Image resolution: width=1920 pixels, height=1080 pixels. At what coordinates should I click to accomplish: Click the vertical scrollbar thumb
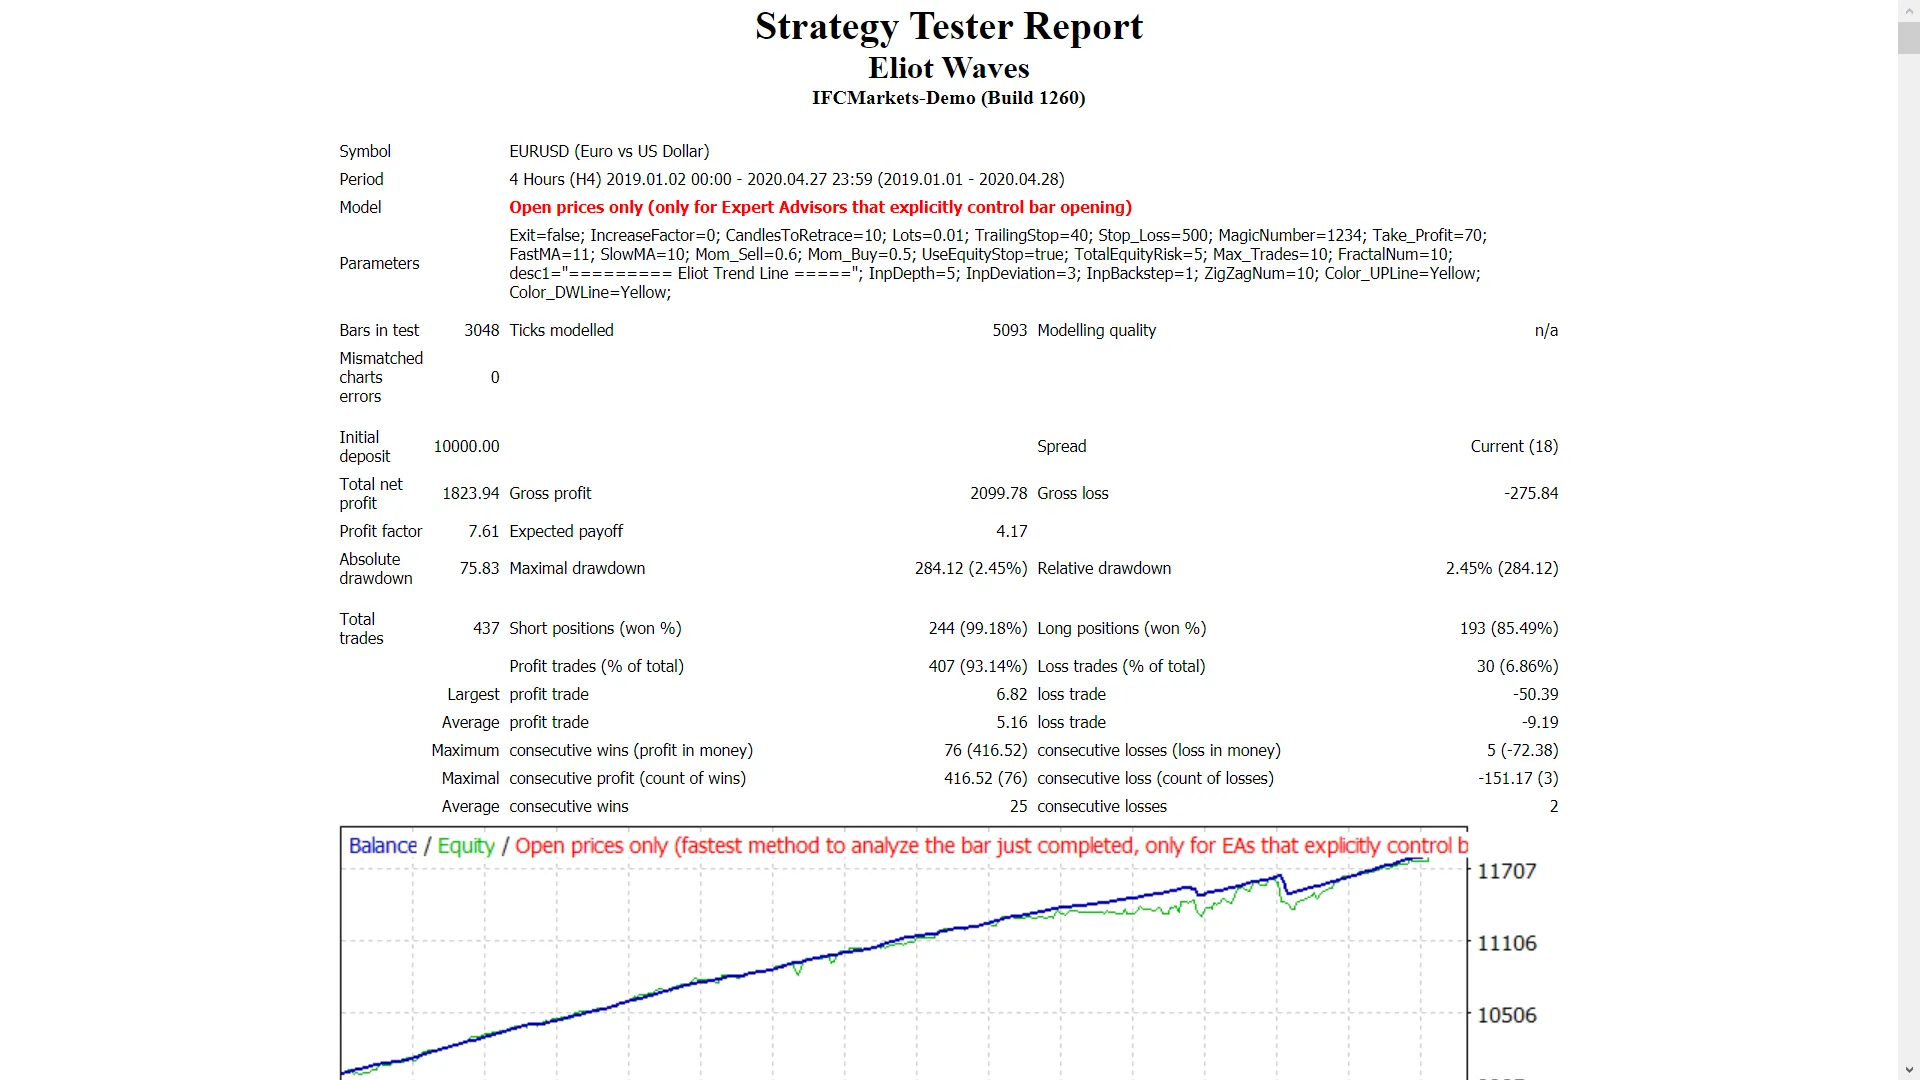click(1908, 37)
